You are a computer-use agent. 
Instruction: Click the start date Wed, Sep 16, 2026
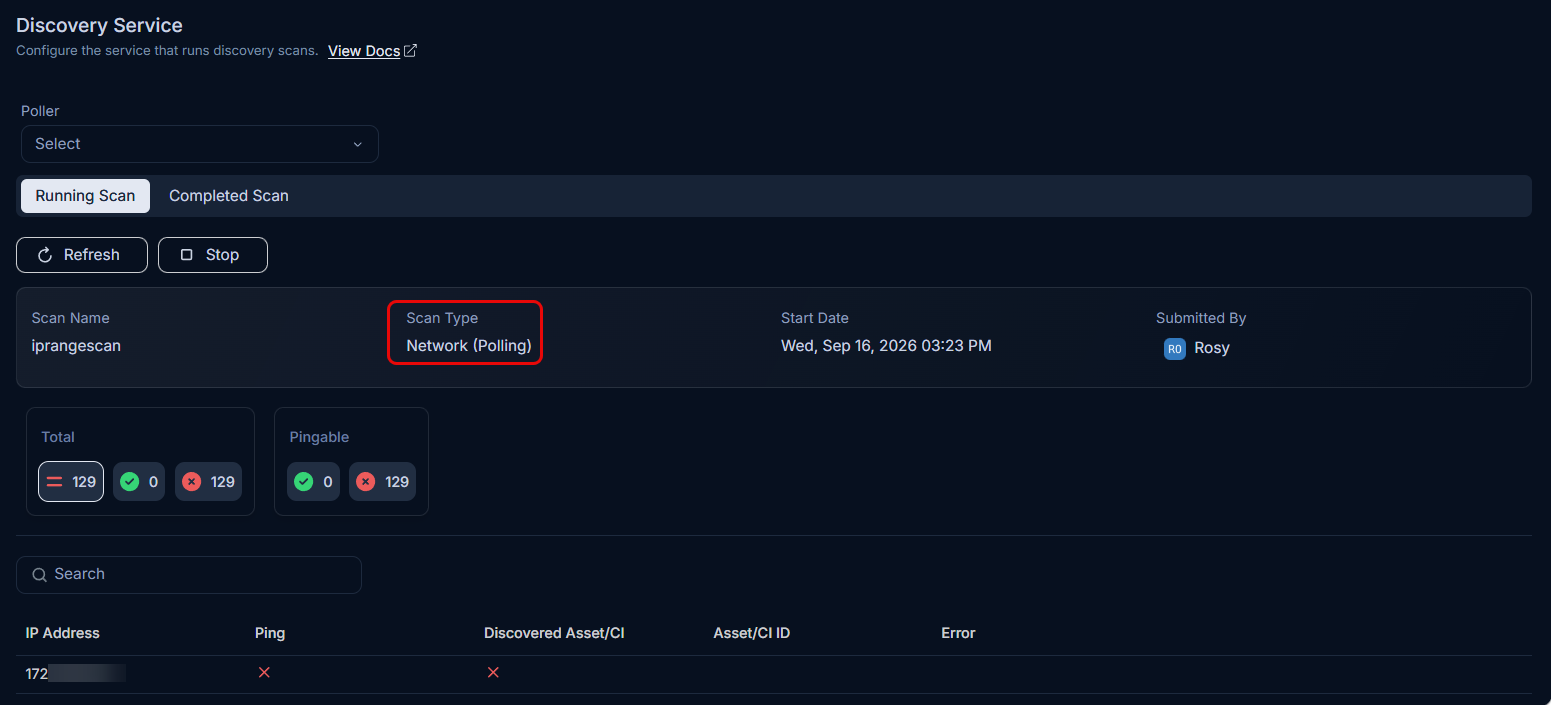click(886, 346)
